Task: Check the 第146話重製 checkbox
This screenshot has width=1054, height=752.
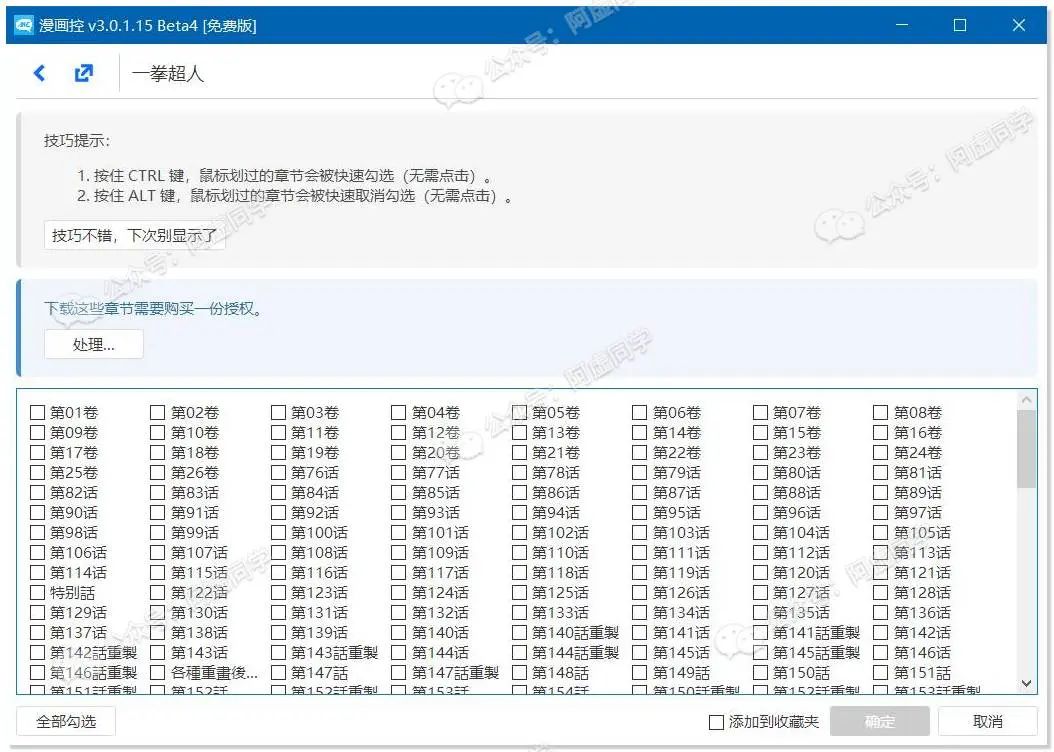Action: pyautogui.click(x=38, y=673)
